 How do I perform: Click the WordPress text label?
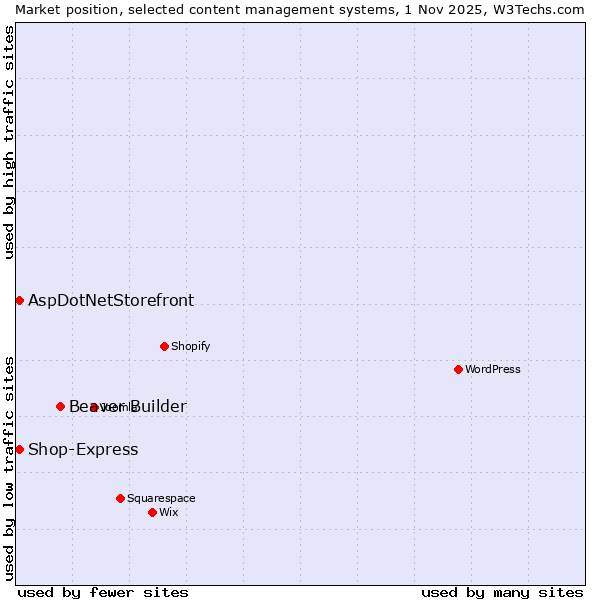pos(493,369)
